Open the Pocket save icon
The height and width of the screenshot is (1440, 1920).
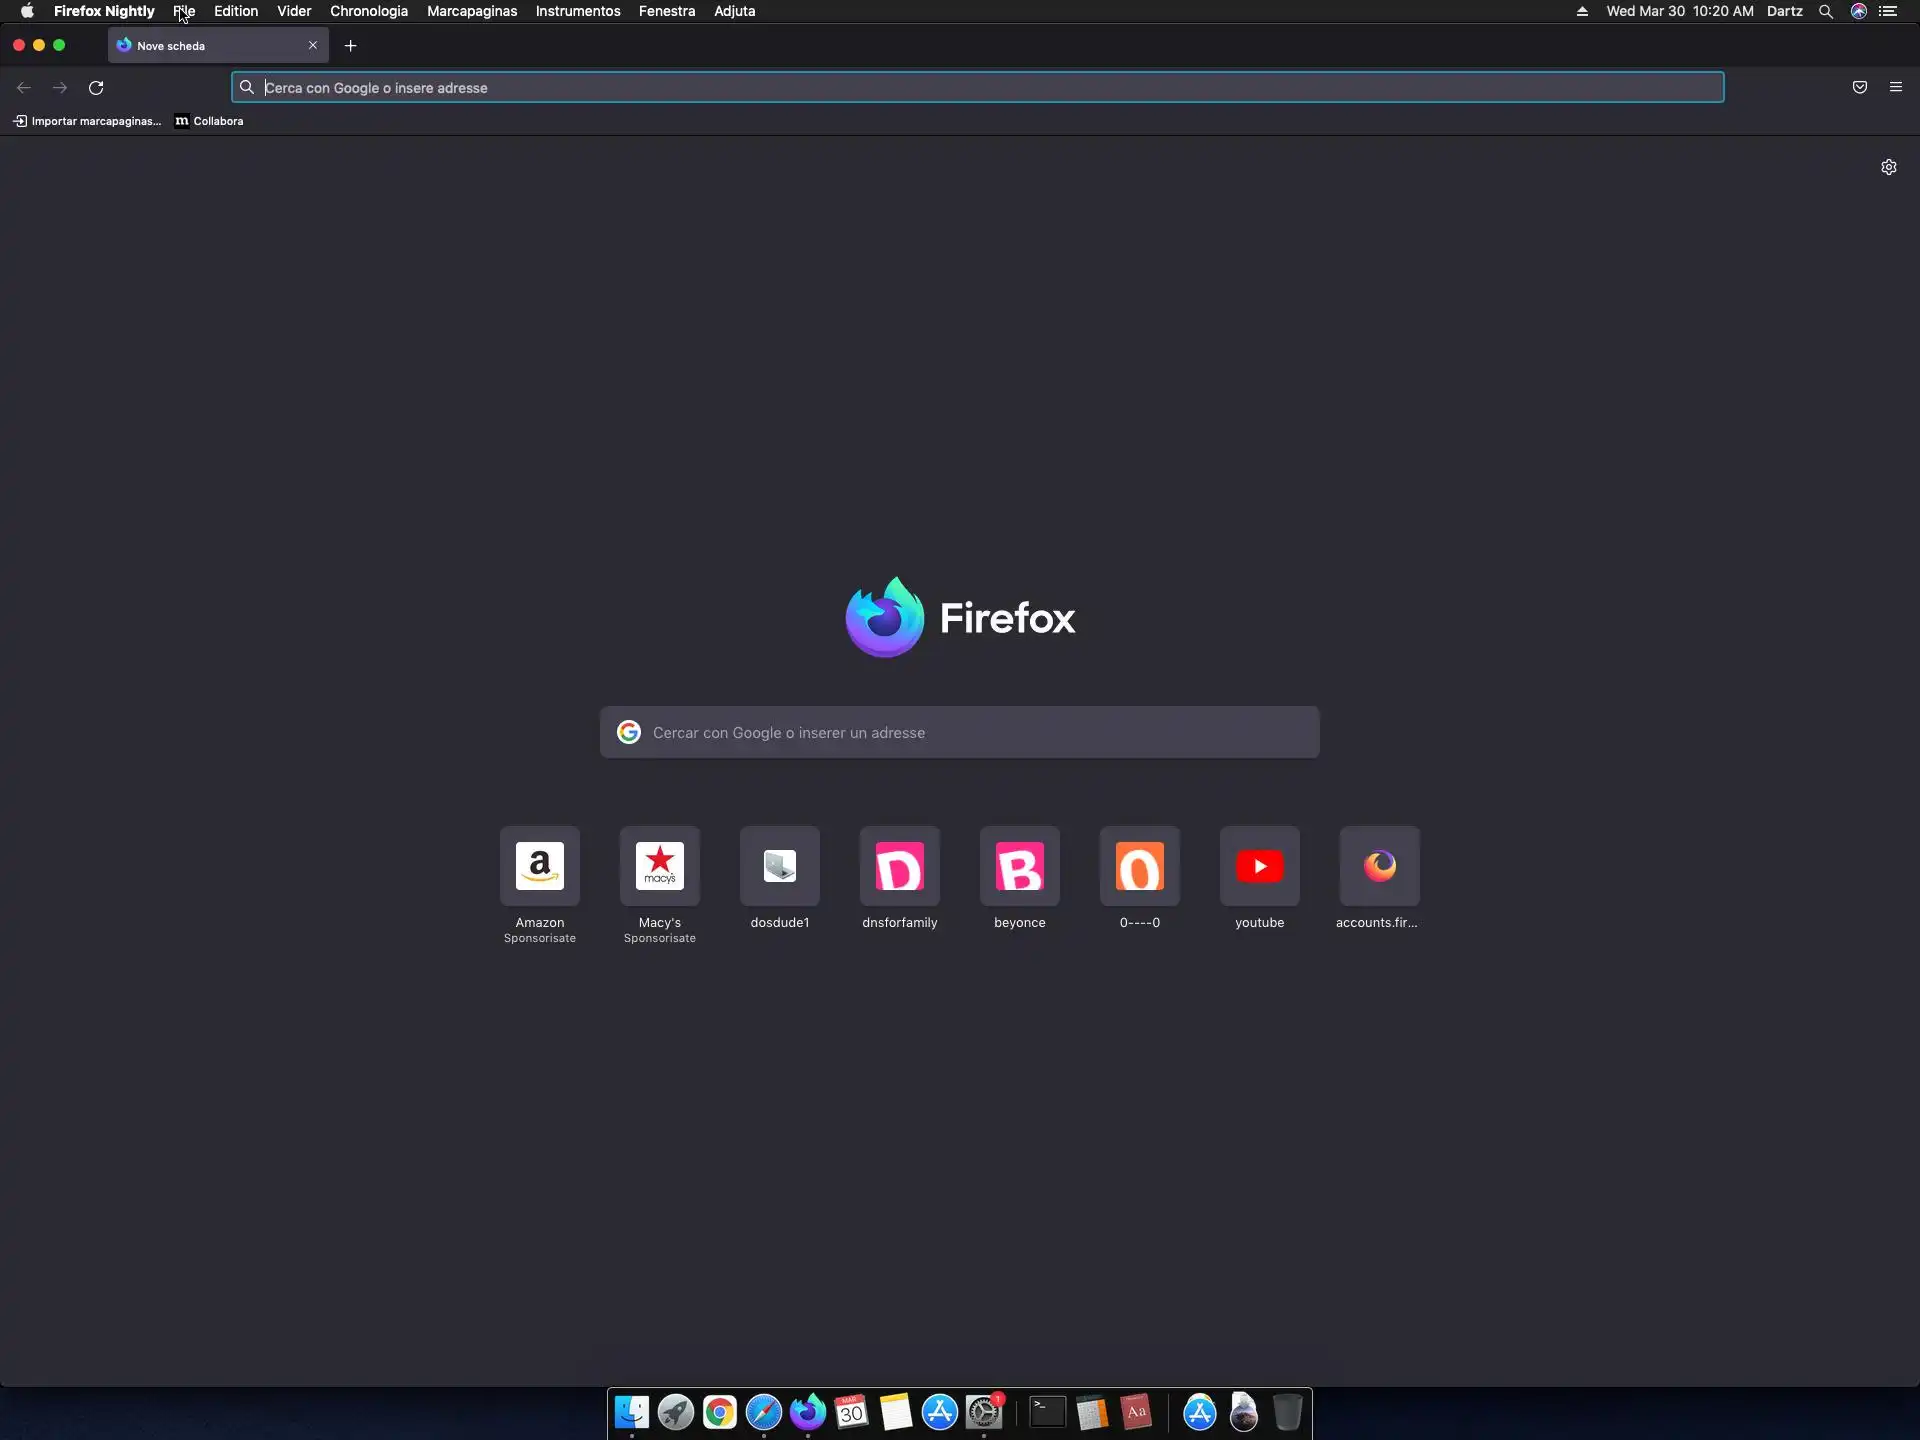pyautogui.click(x=1859, y=88)
